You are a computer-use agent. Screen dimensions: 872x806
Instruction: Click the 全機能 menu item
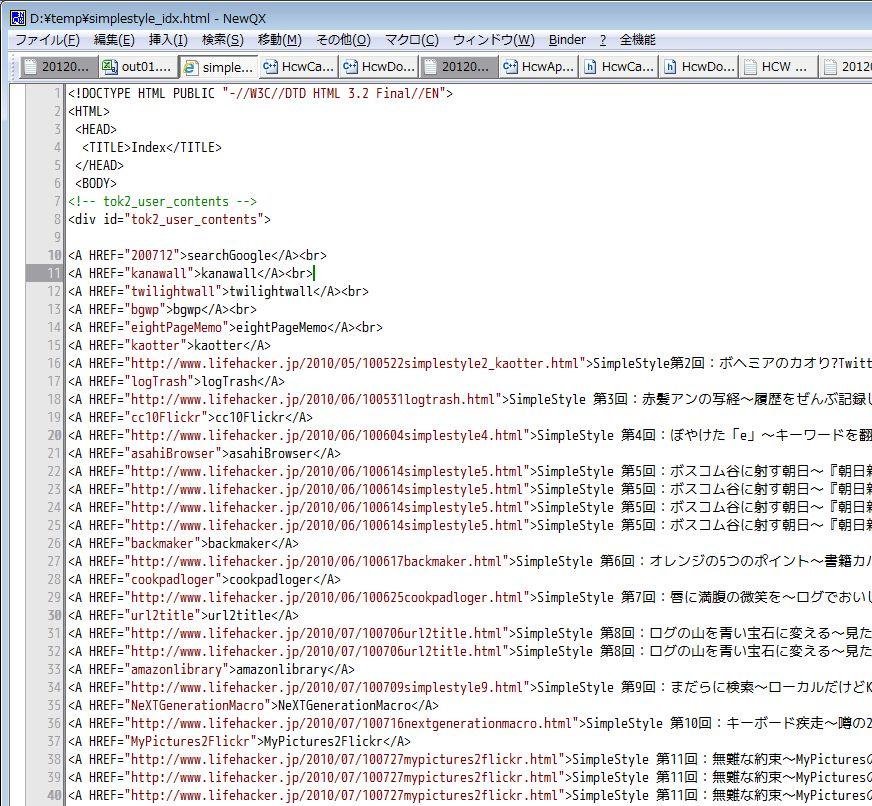coord(637,40)
